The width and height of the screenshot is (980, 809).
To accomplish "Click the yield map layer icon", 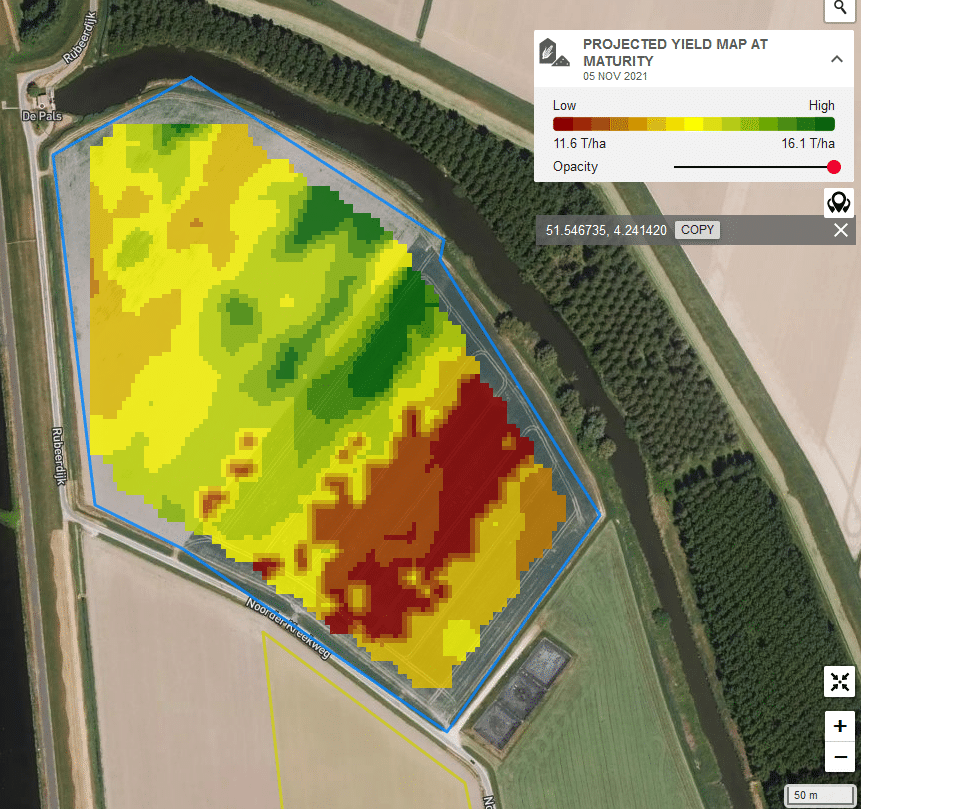I will click(x=554, y=53).
